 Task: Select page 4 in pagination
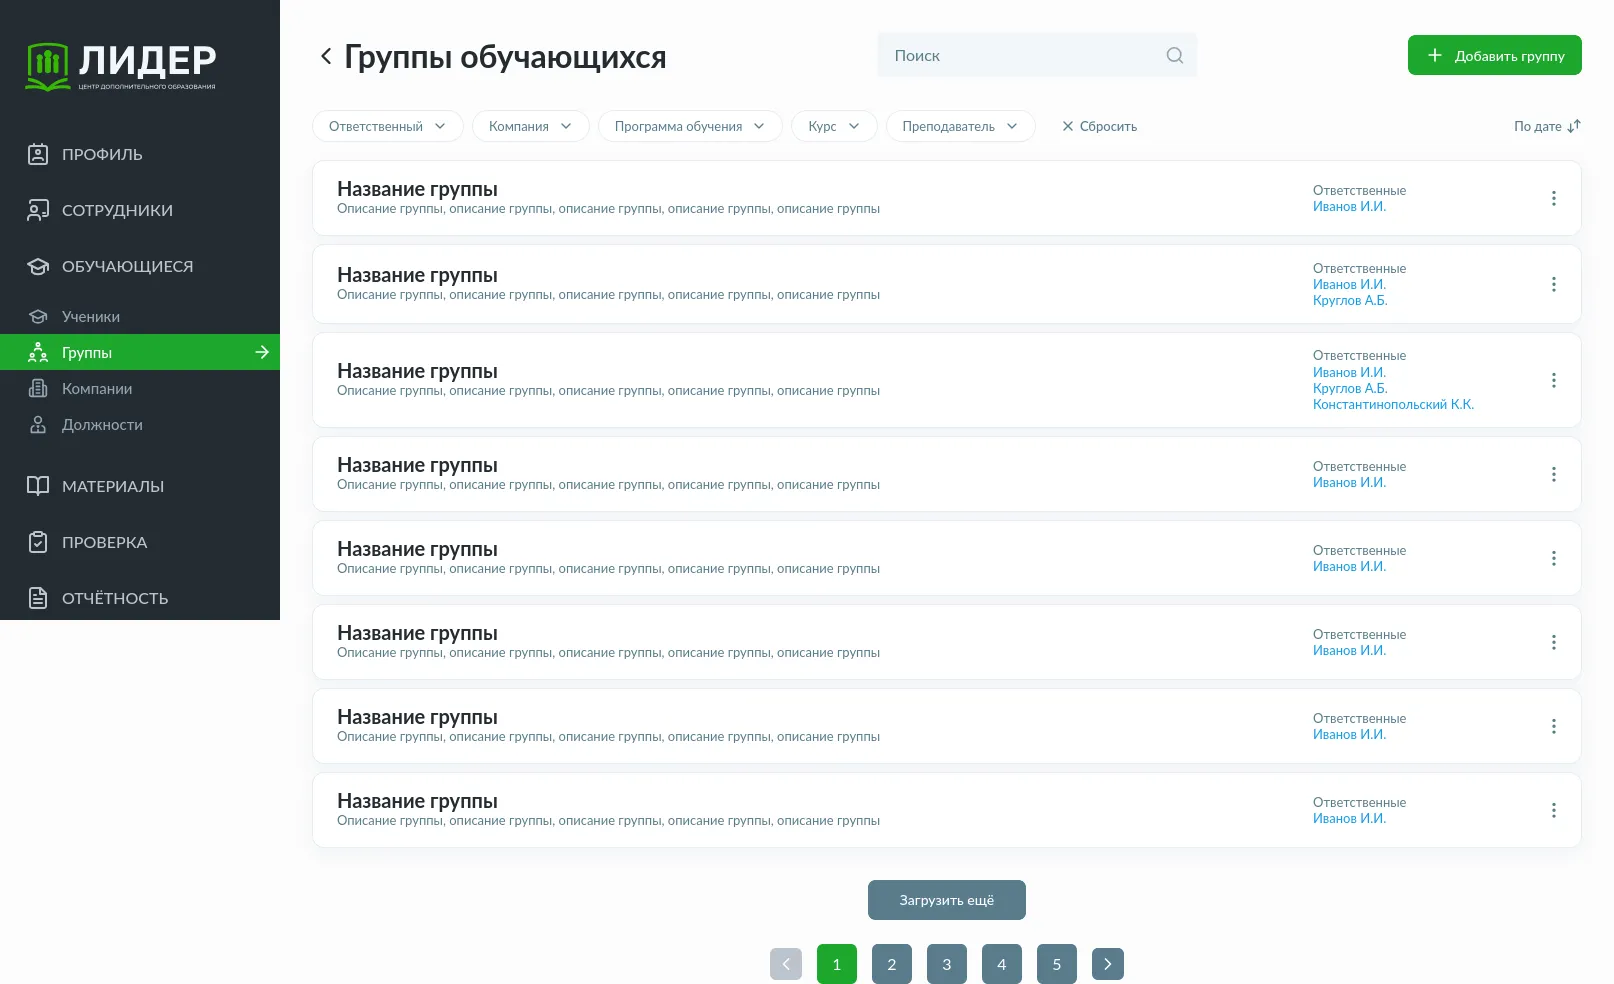click(1002, 964)
